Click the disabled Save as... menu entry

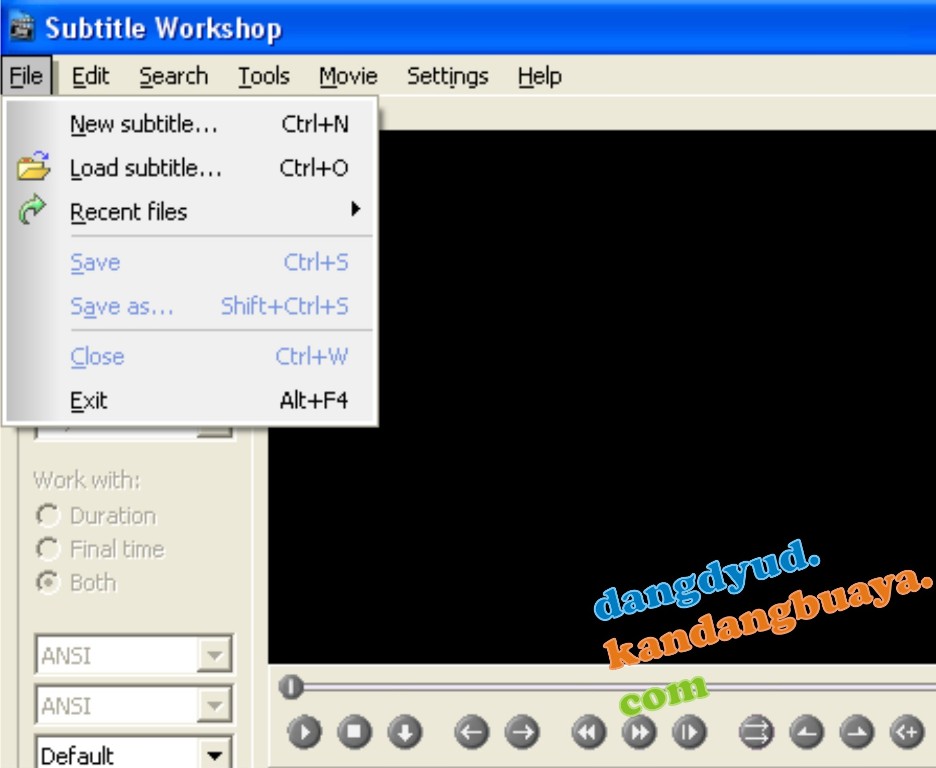click(x=191, y=306)
